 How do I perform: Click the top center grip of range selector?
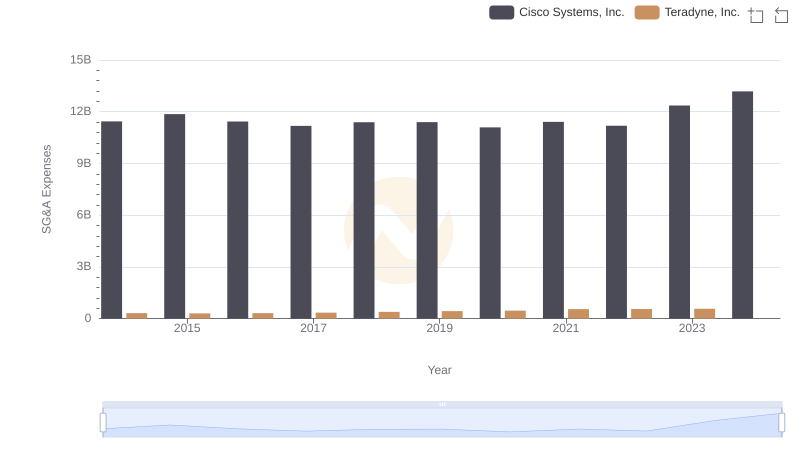(x=442, y=404)
